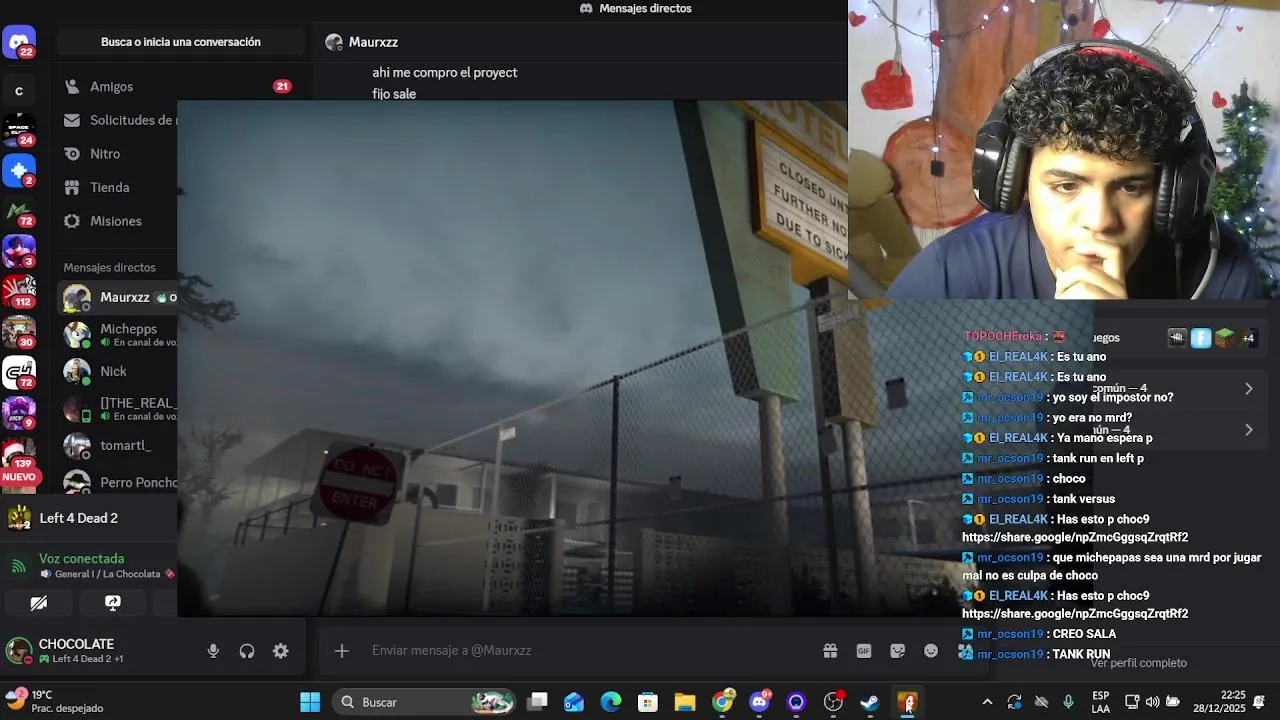
Task: Click the Busca o inicia una conversación box
Action: [x=181, y=42]
